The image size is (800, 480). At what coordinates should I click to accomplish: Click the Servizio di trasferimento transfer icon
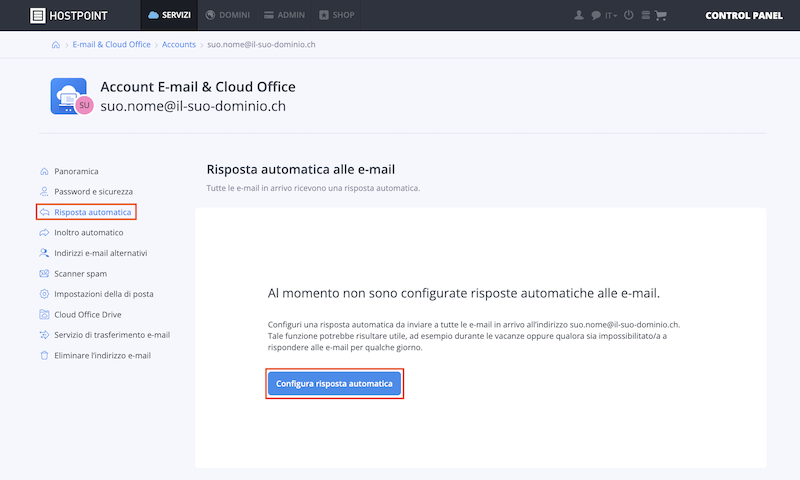click(44, 335)
